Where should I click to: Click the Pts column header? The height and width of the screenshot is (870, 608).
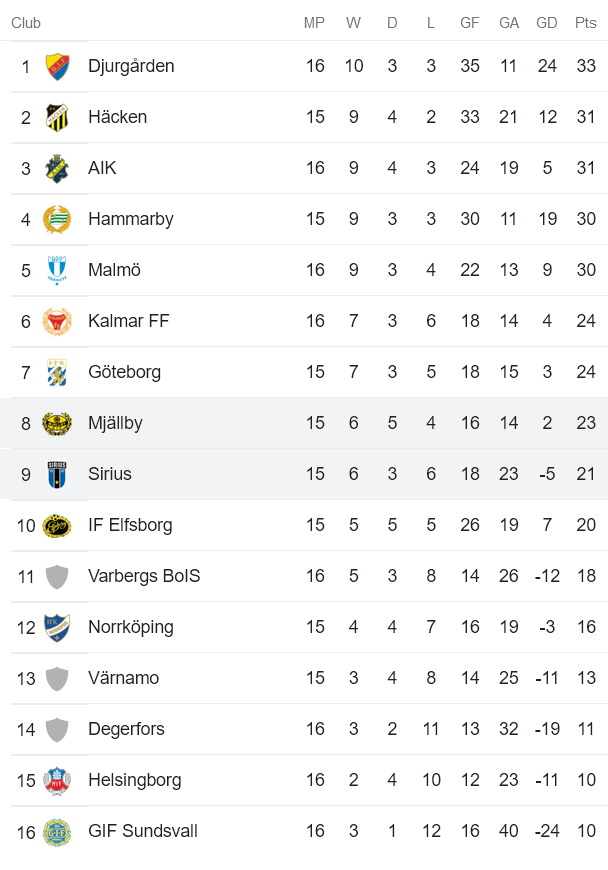coord(585,23)
